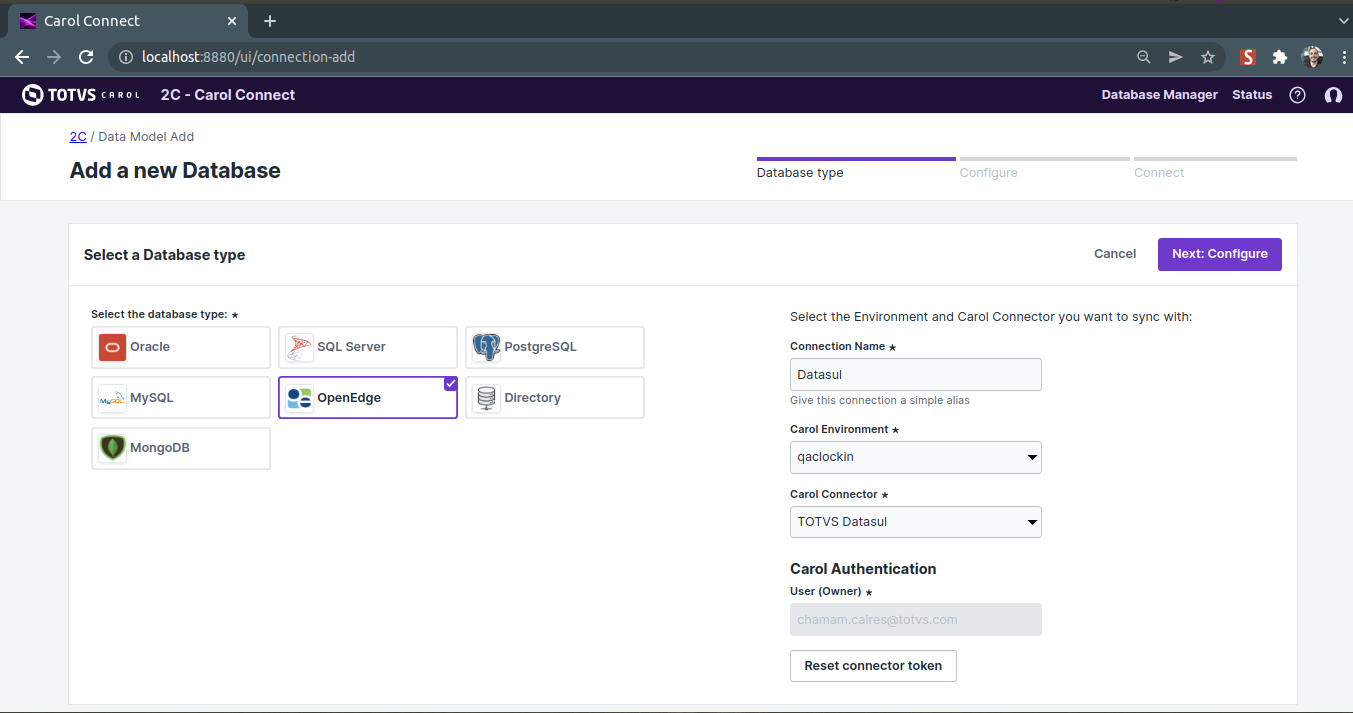
Task: Select the MySQL logo icon
Action: click(112, 398)
